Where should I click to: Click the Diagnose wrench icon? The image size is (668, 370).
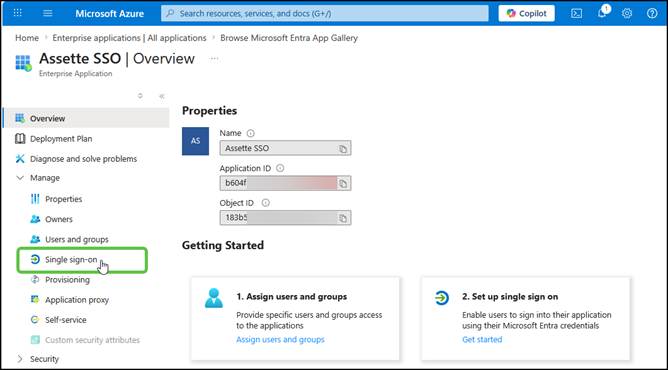pyautogui.click(x=20, y=159)
